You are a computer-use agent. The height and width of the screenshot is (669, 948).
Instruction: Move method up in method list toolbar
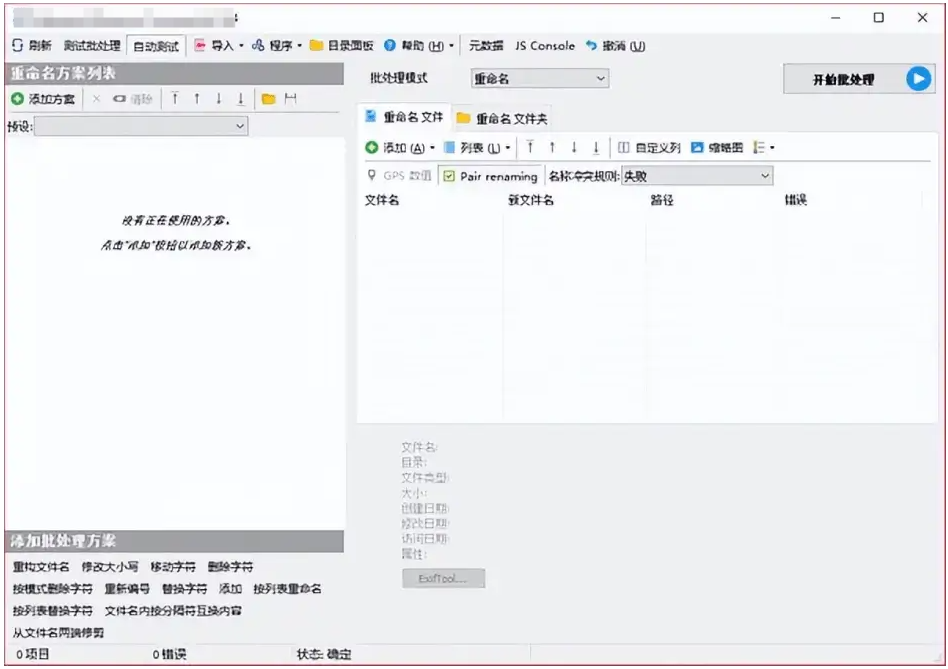coord(197,98)
